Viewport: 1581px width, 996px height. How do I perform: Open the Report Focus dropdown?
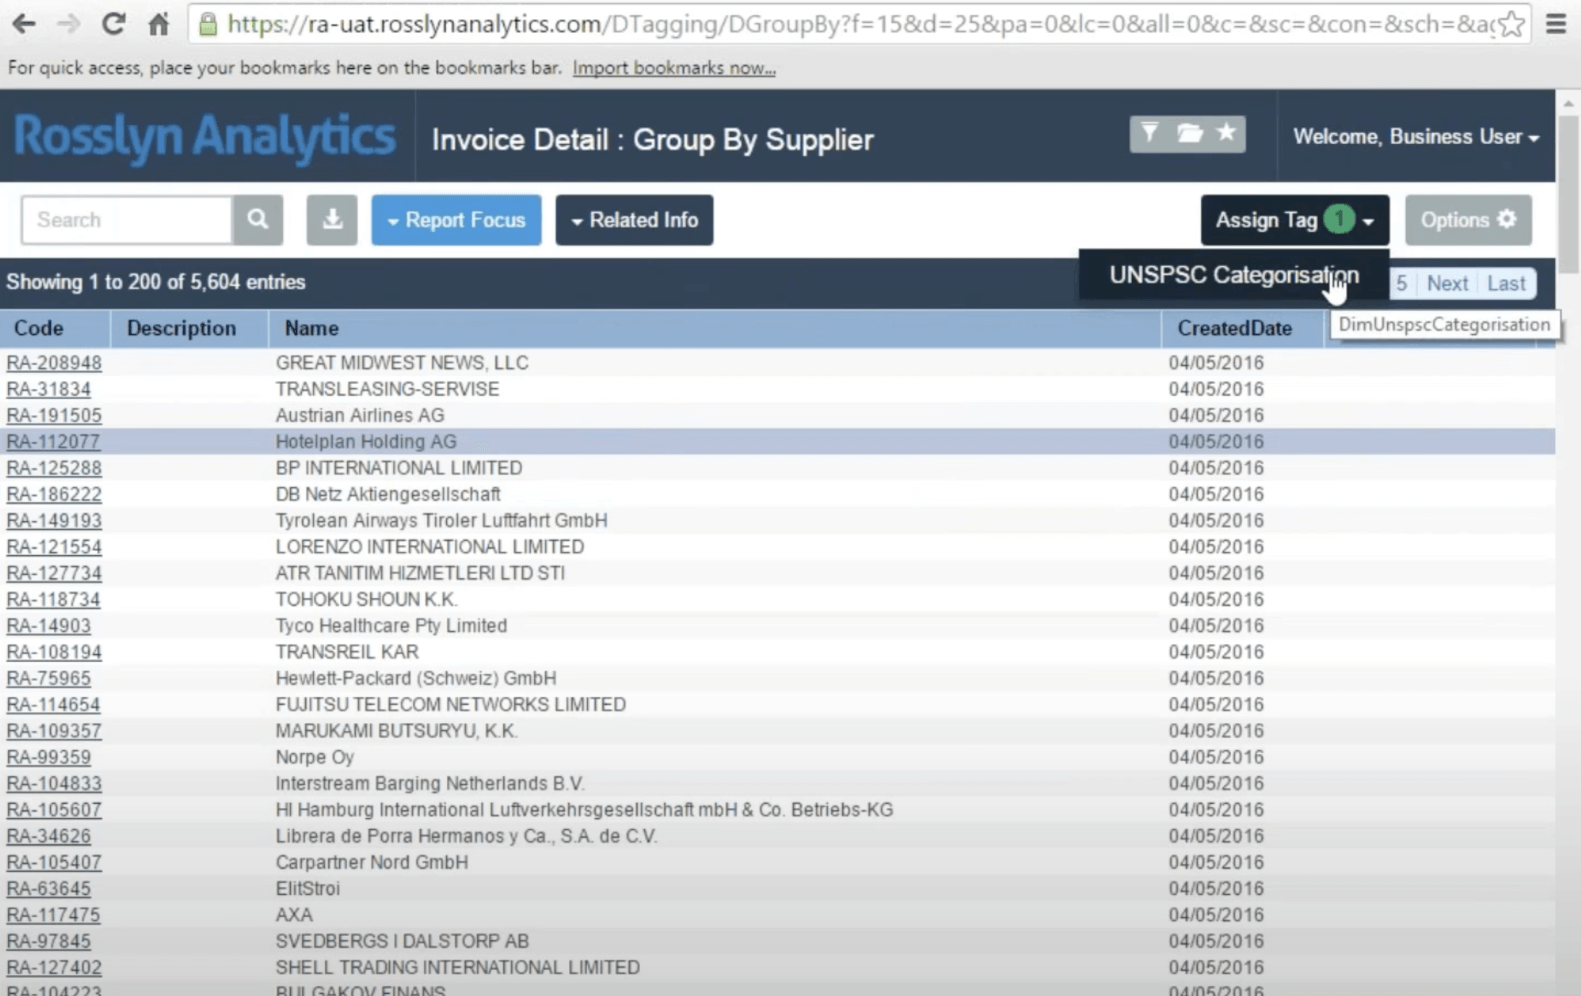click(x=456, y=220)
